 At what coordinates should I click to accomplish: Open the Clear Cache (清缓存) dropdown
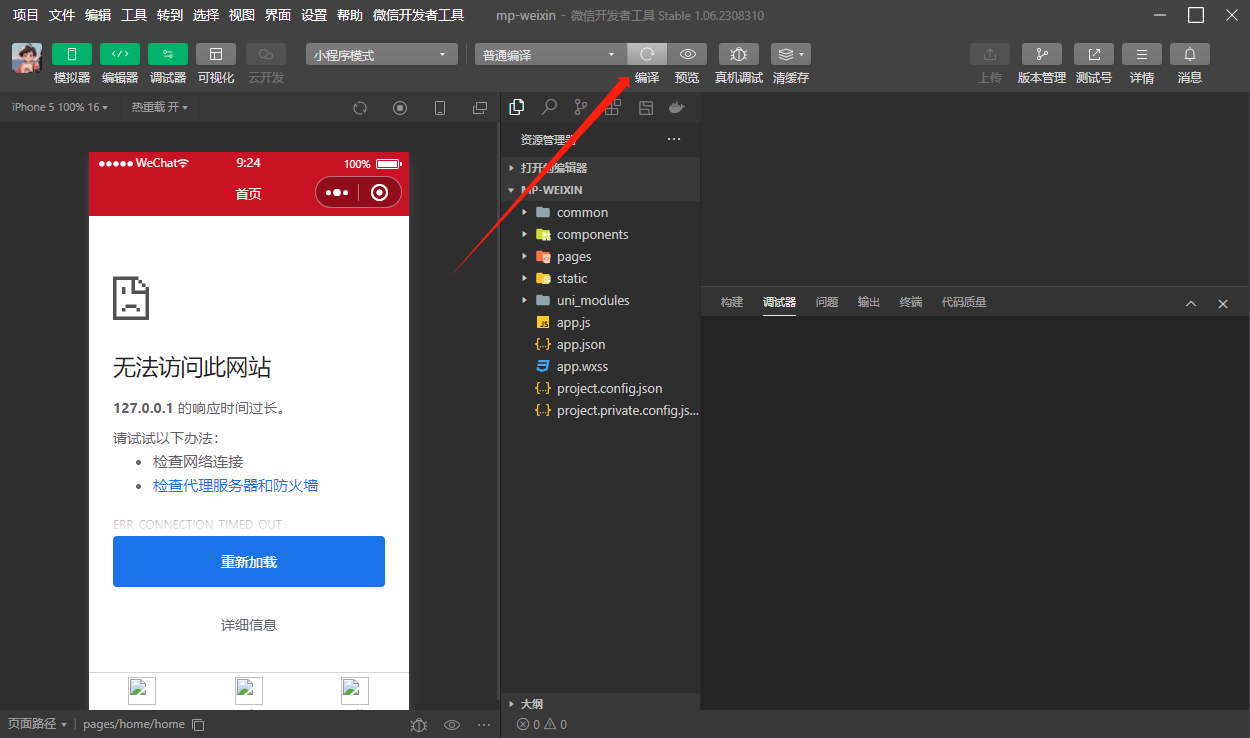click(791, 54)
